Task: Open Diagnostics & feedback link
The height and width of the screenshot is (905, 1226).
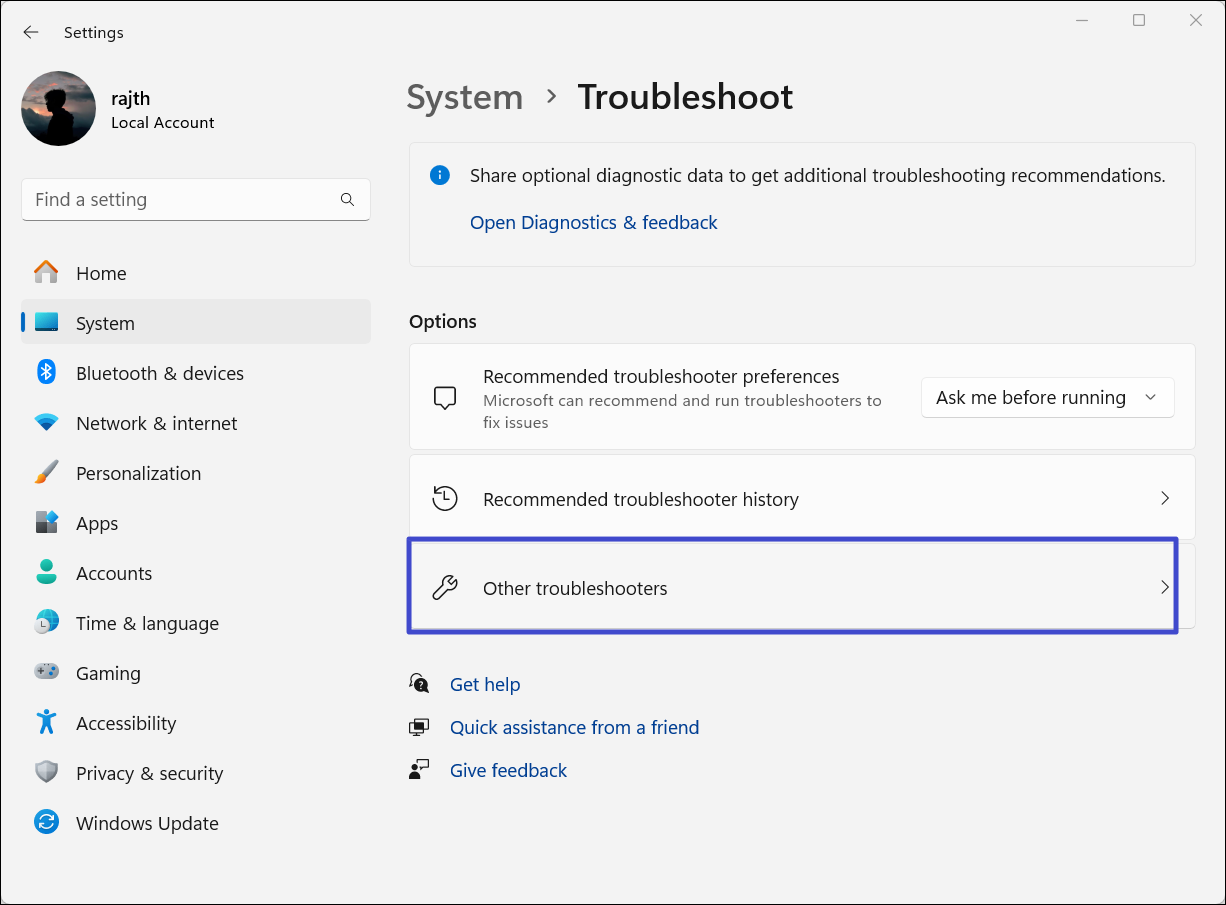Action: [x=593, y=222]
